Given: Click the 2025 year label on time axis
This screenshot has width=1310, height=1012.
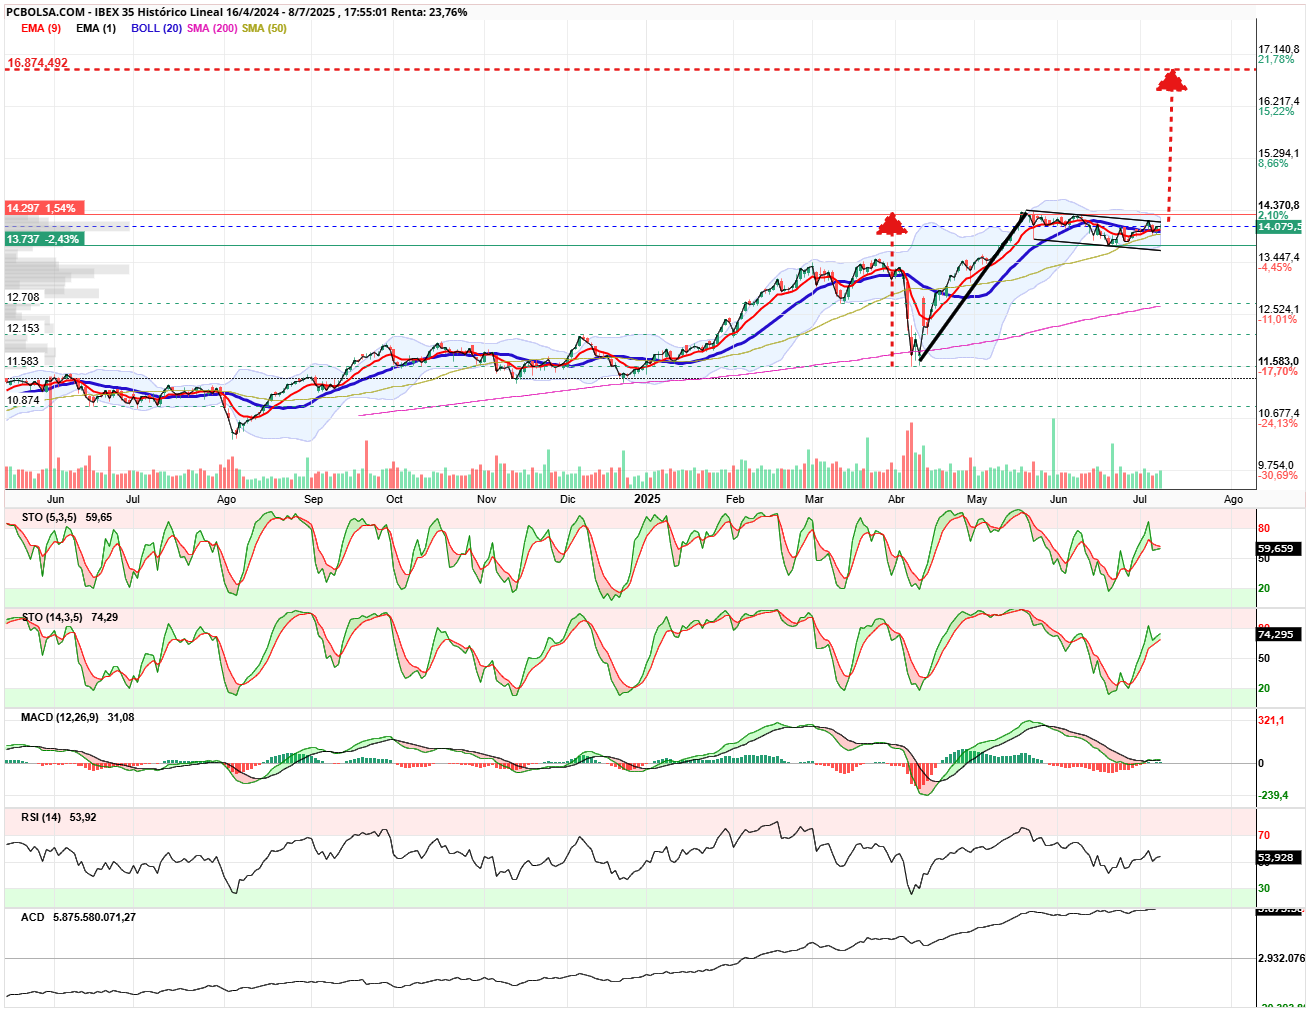Looking at the screenshot, I should [647, 499].
